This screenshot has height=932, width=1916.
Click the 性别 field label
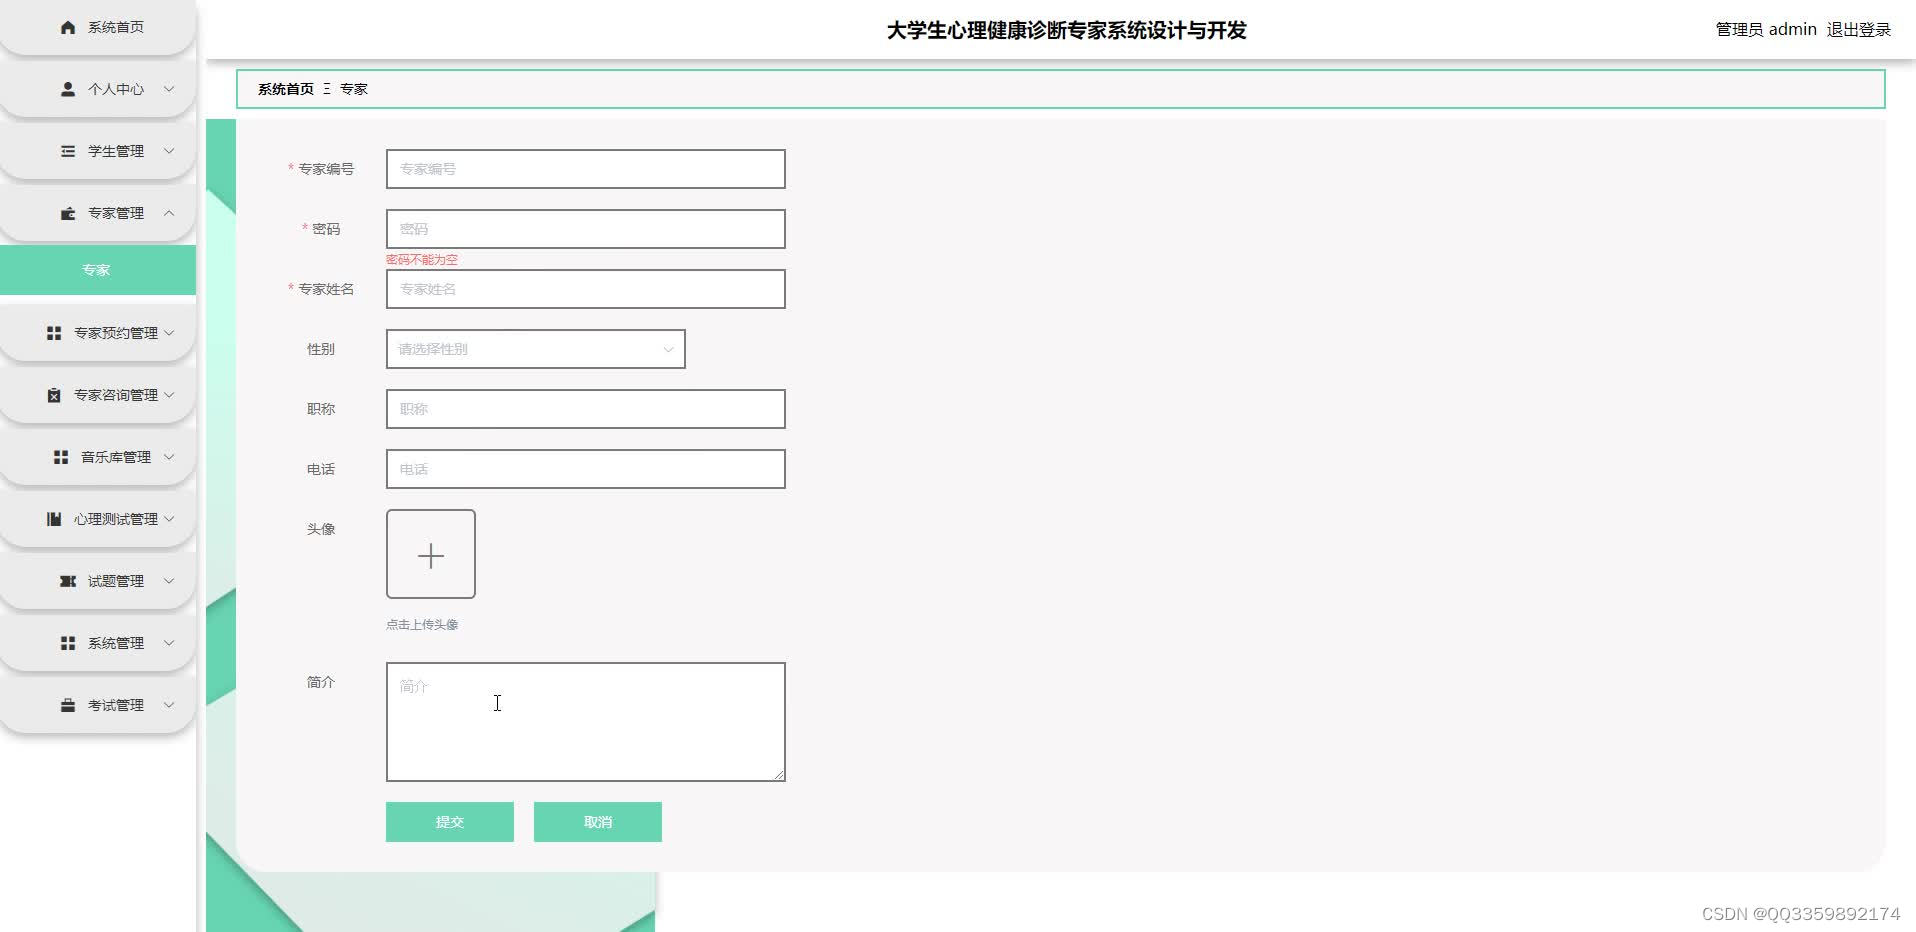click(321, 349)
